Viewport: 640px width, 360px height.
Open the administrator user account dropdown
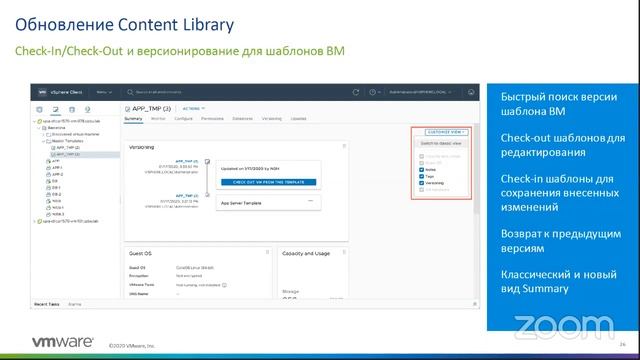tap(420, 92)
